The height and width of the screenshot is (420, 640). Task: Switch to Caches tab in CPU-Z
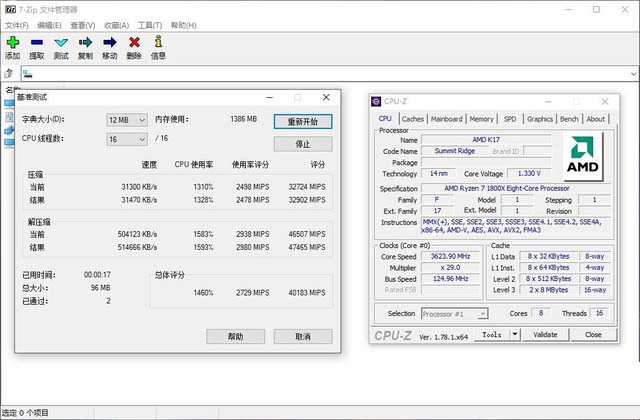click(413, 119)
